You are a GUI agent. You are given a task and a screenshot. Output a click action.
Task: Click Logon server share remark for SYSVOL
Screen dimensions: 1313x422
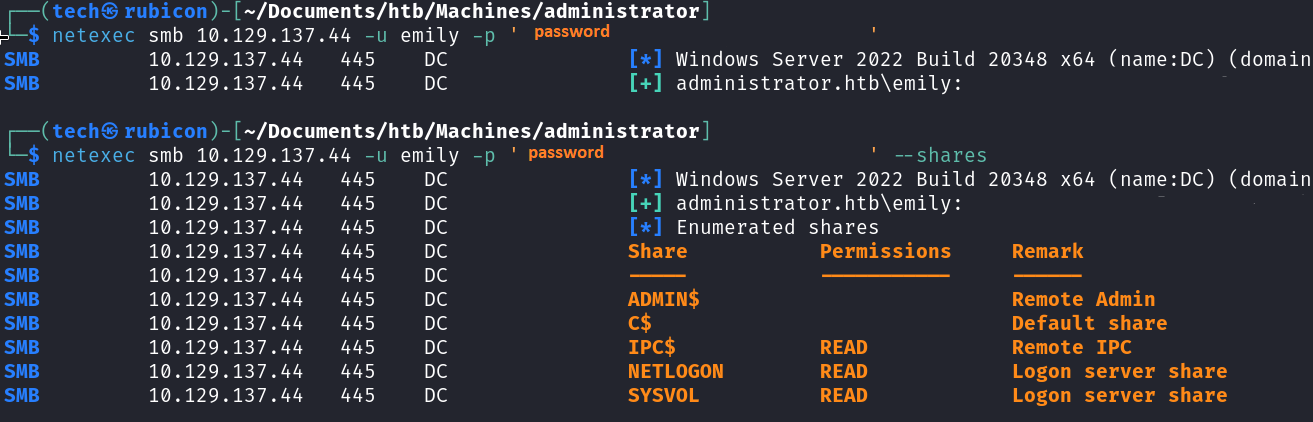click(x=1119, y=395)
